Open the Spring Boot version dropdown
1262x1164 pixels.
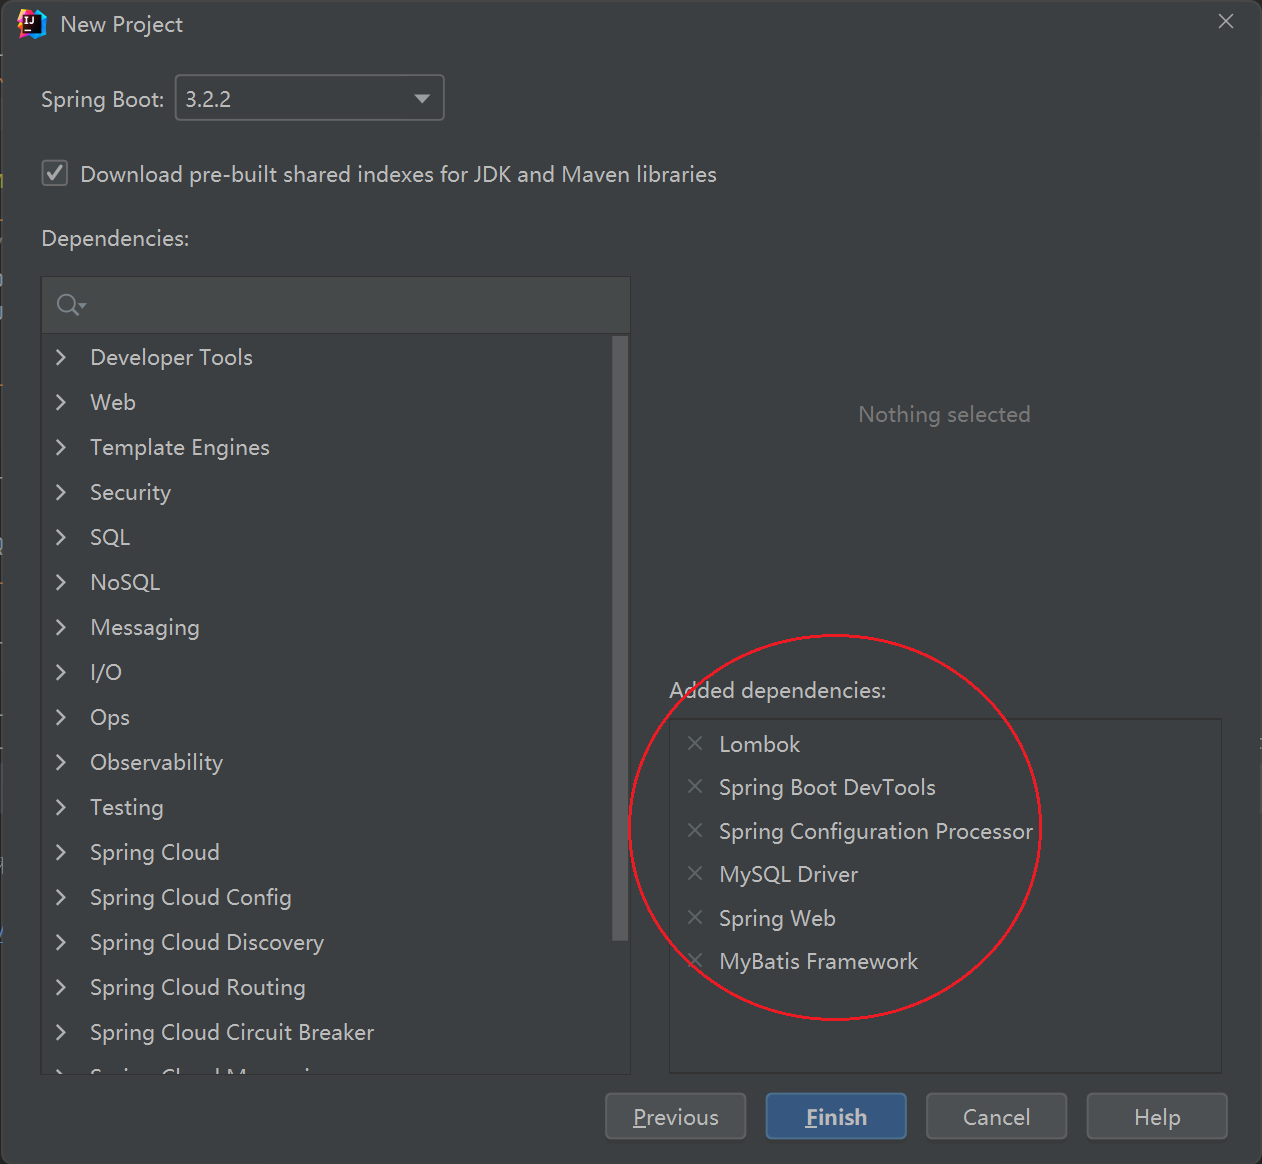pos(310,98)
